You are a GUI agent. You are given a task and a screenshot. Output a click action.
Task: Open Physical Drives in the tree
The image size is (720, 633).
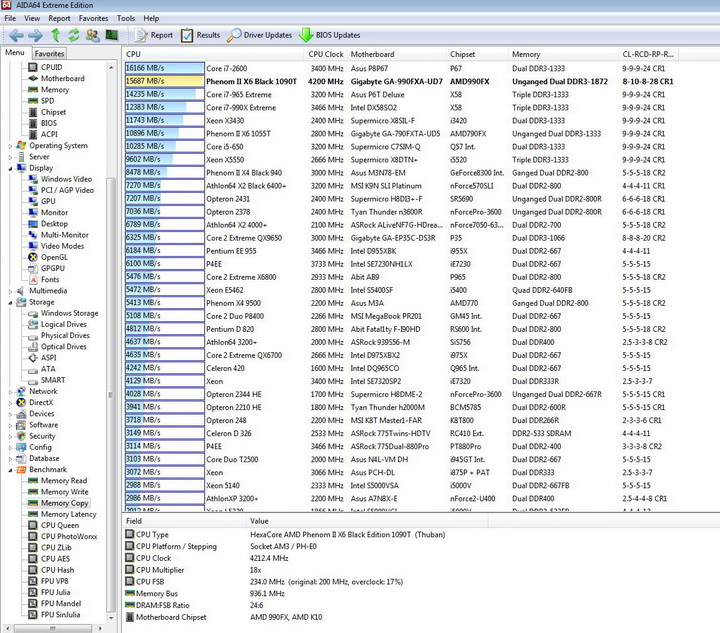tap(65, 336)
